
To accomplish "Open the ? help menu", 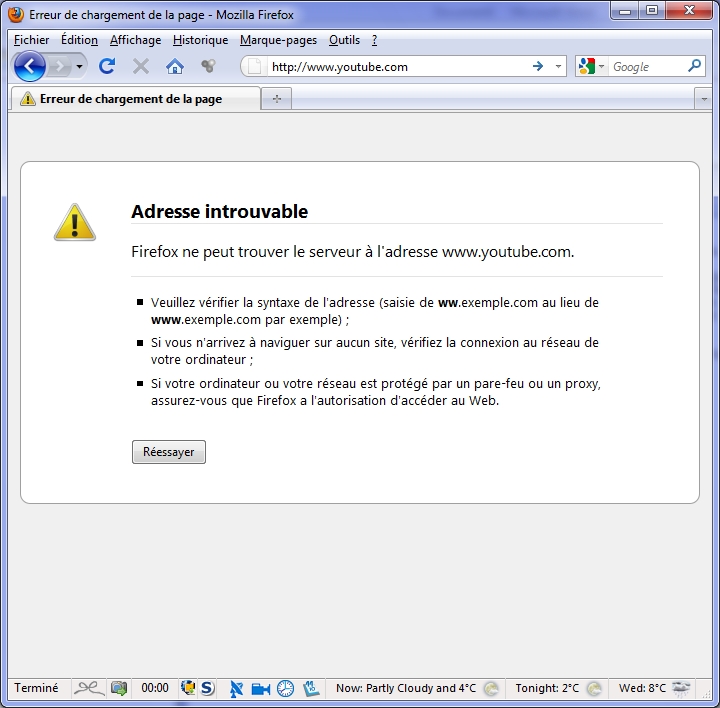I will click(374, 40).
